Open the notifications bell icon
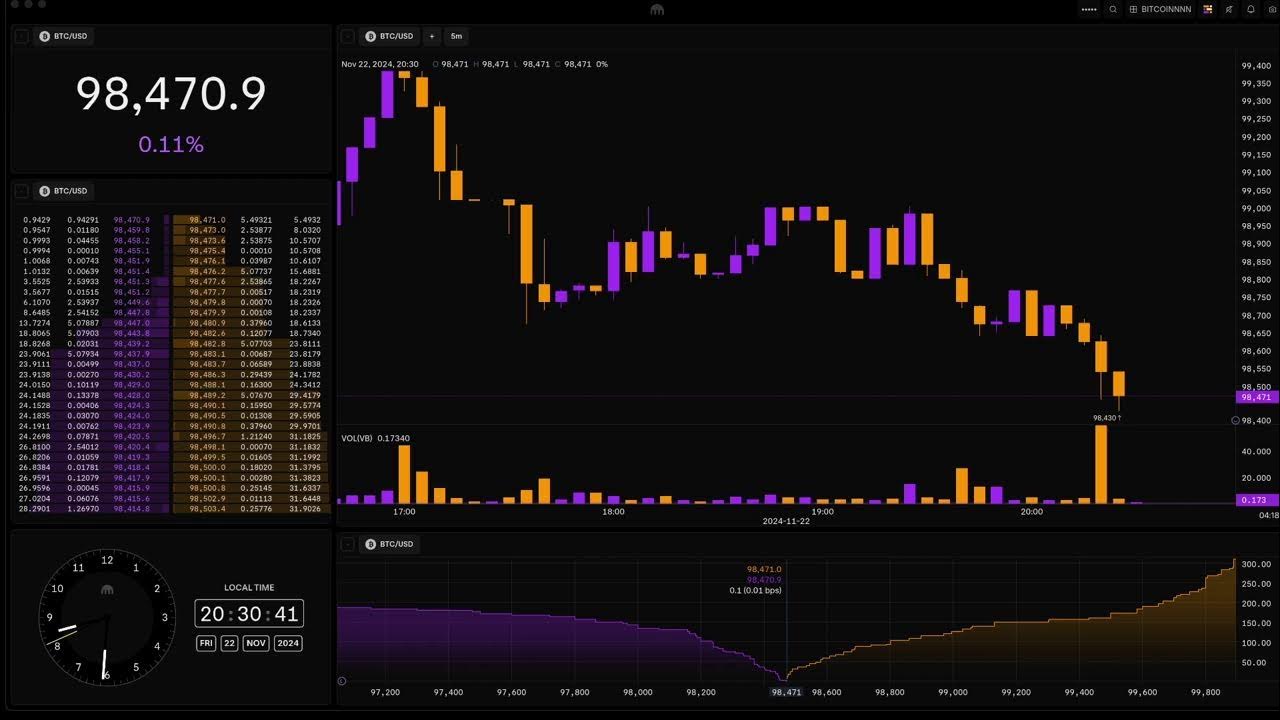 [x=1251, y=10]
